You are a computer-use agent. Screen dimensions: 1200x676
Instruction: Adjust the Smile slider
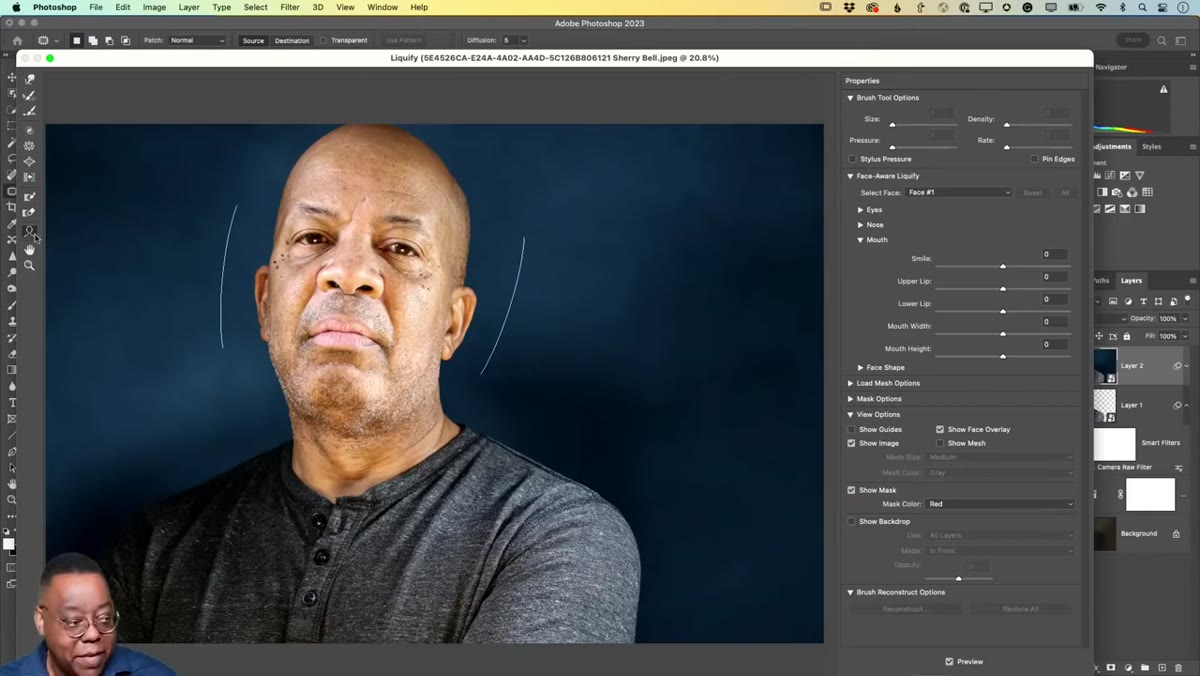(x=1003, y=266)
